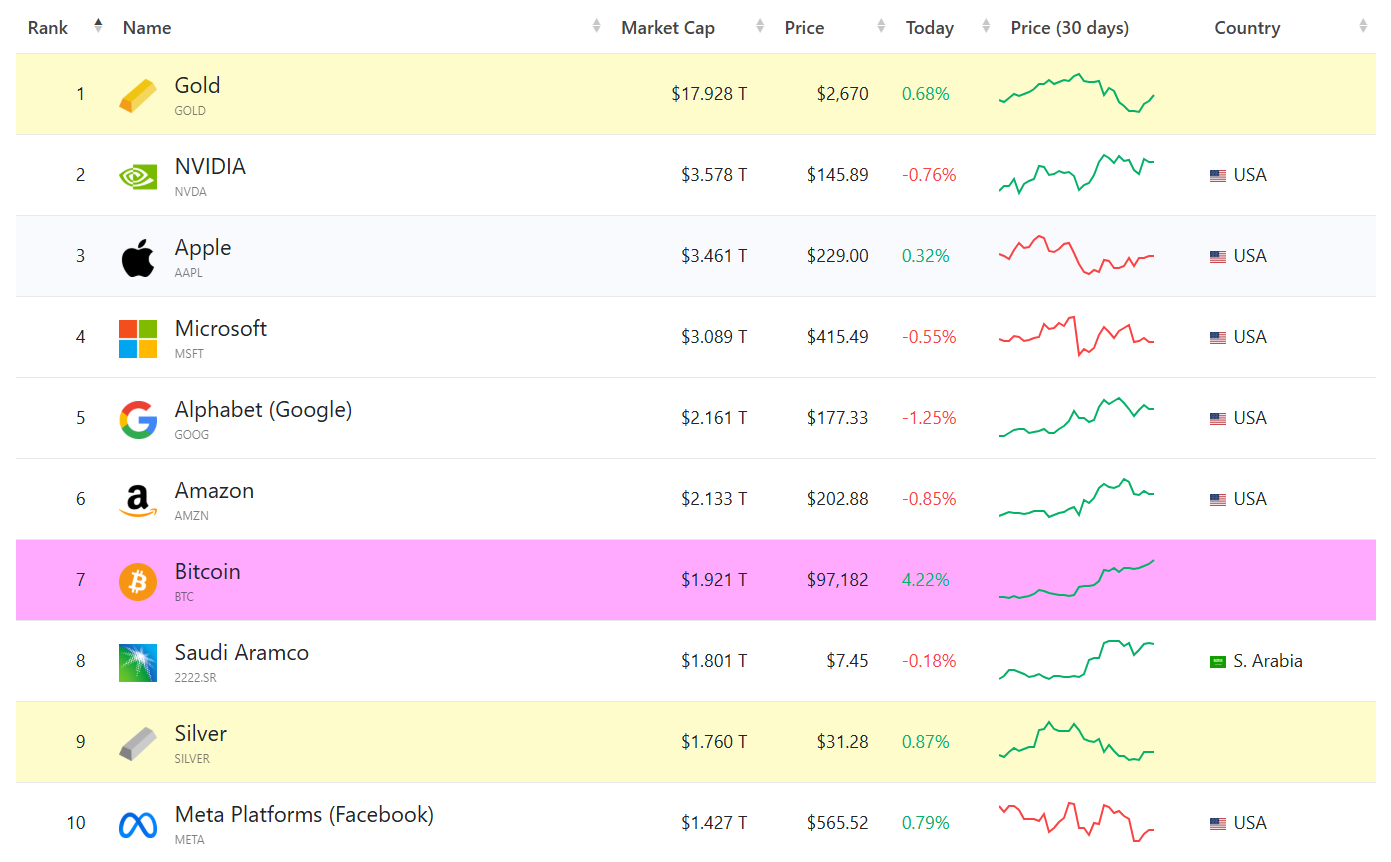Screen dimensions: 1391x862
Task: Click the NVDA ticker symbol
Action: (191, 192)
